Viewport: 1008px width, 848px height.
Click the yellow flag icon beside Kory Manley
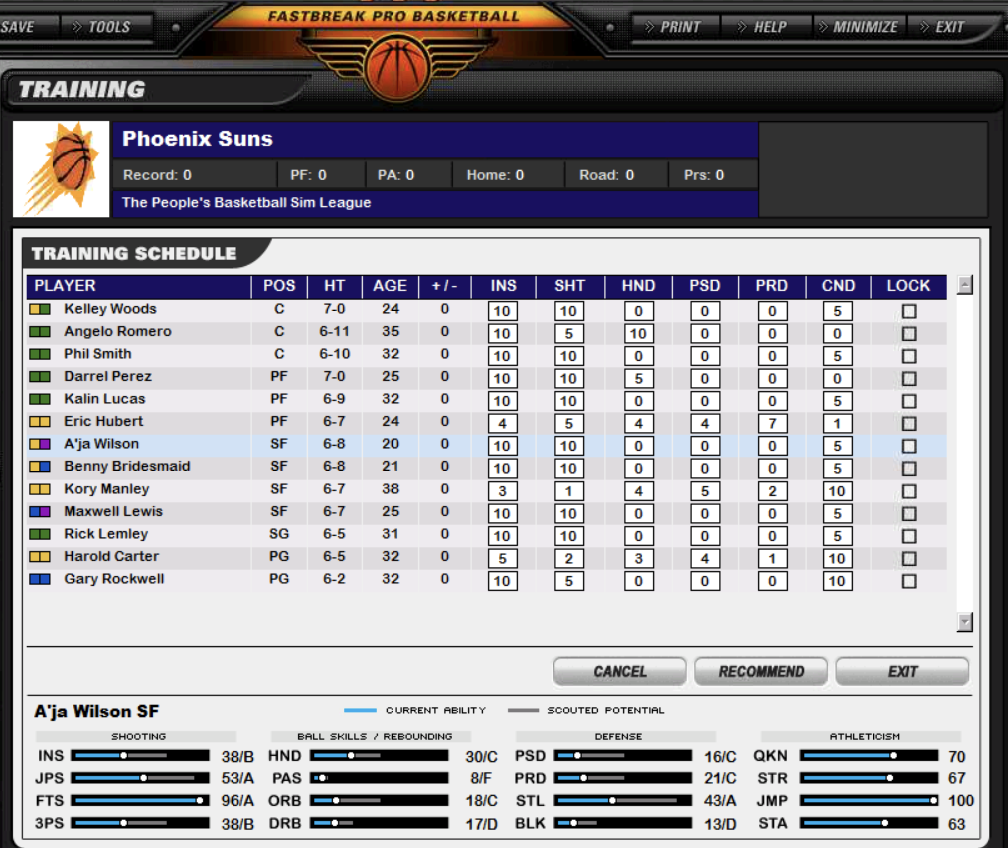40,489
